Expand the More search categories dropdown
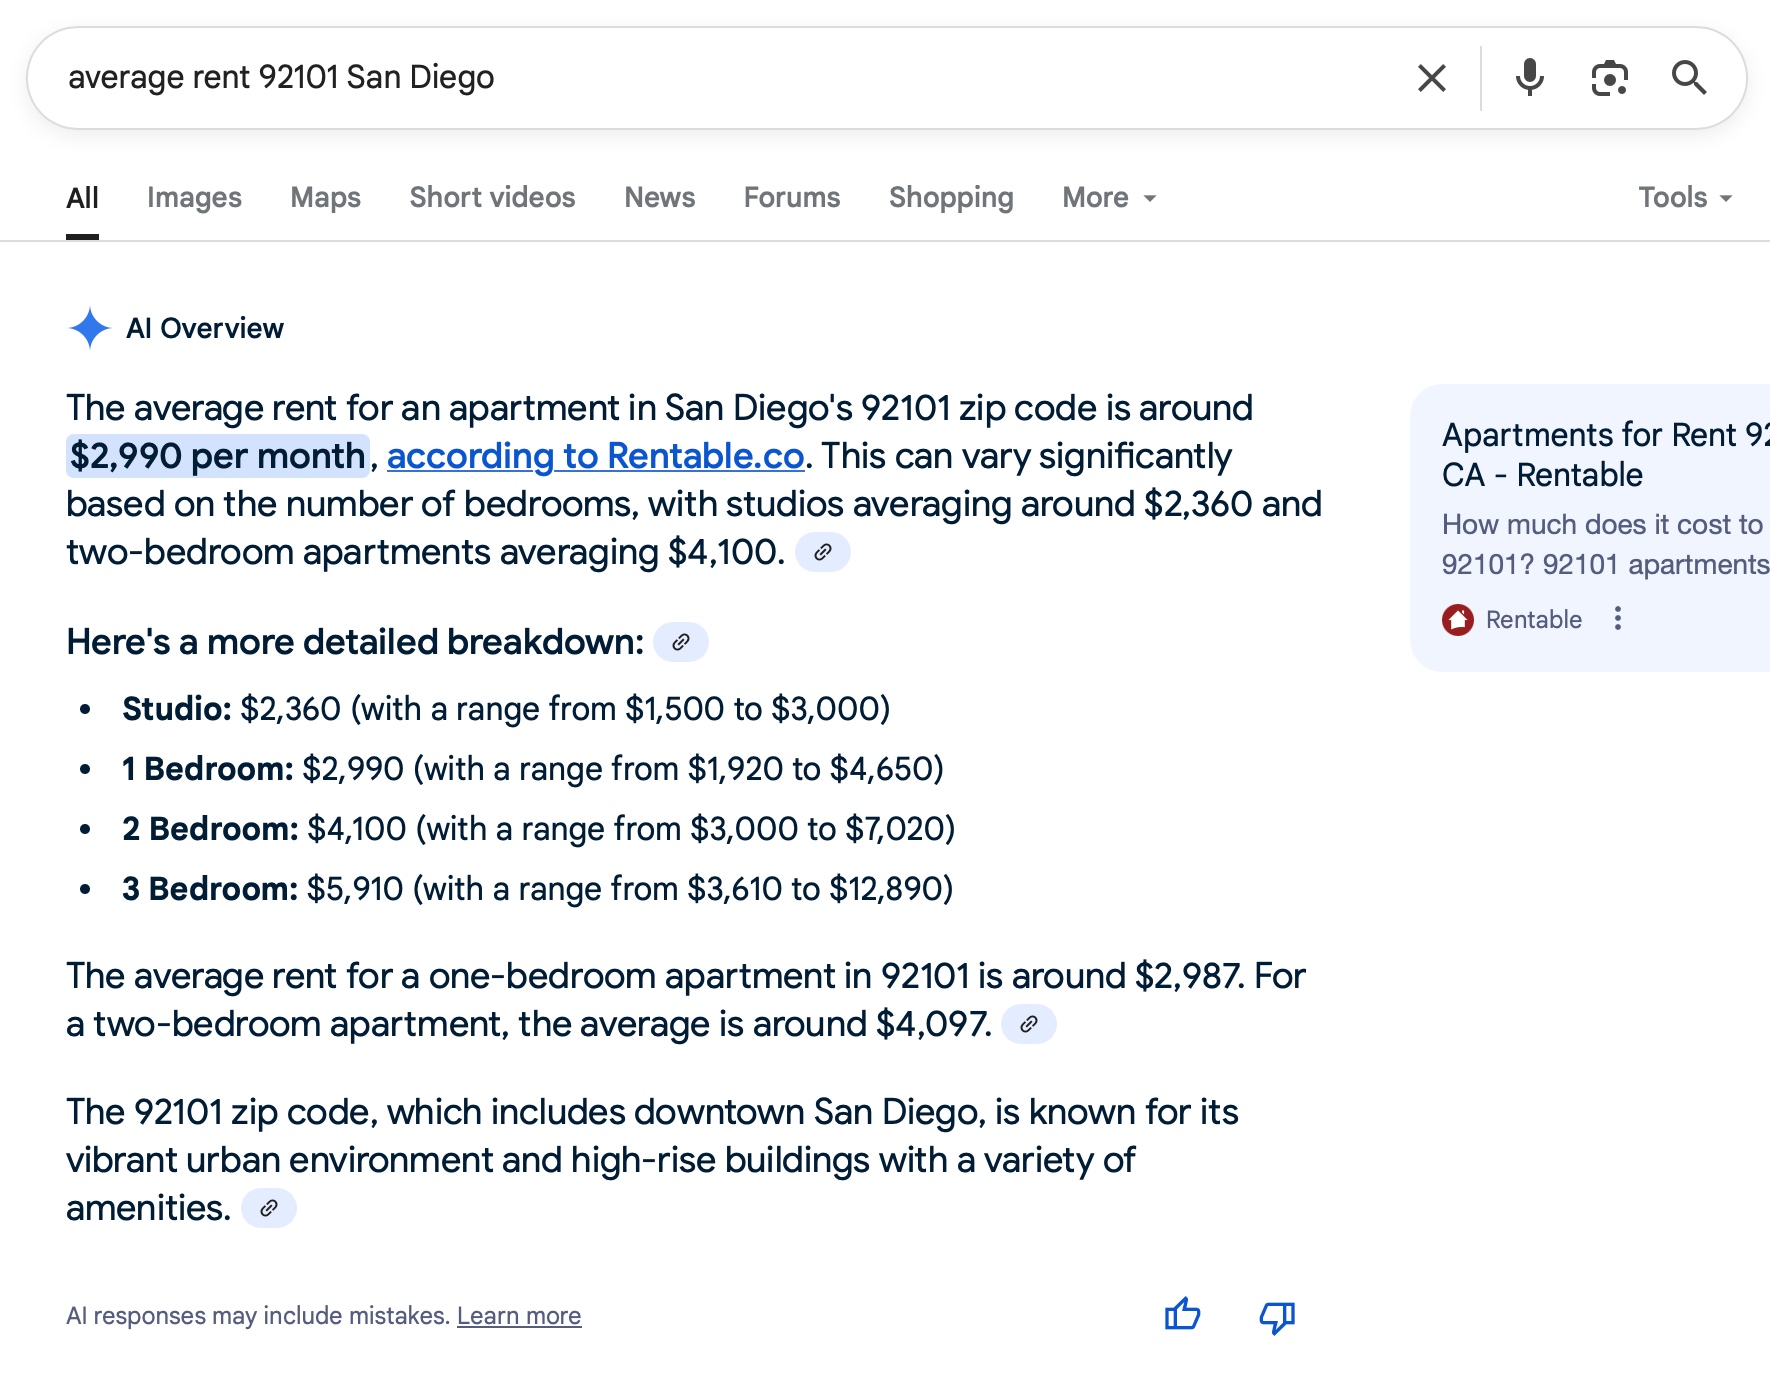Screen dimensions: 1770x1392 [x=1108, y=198]
